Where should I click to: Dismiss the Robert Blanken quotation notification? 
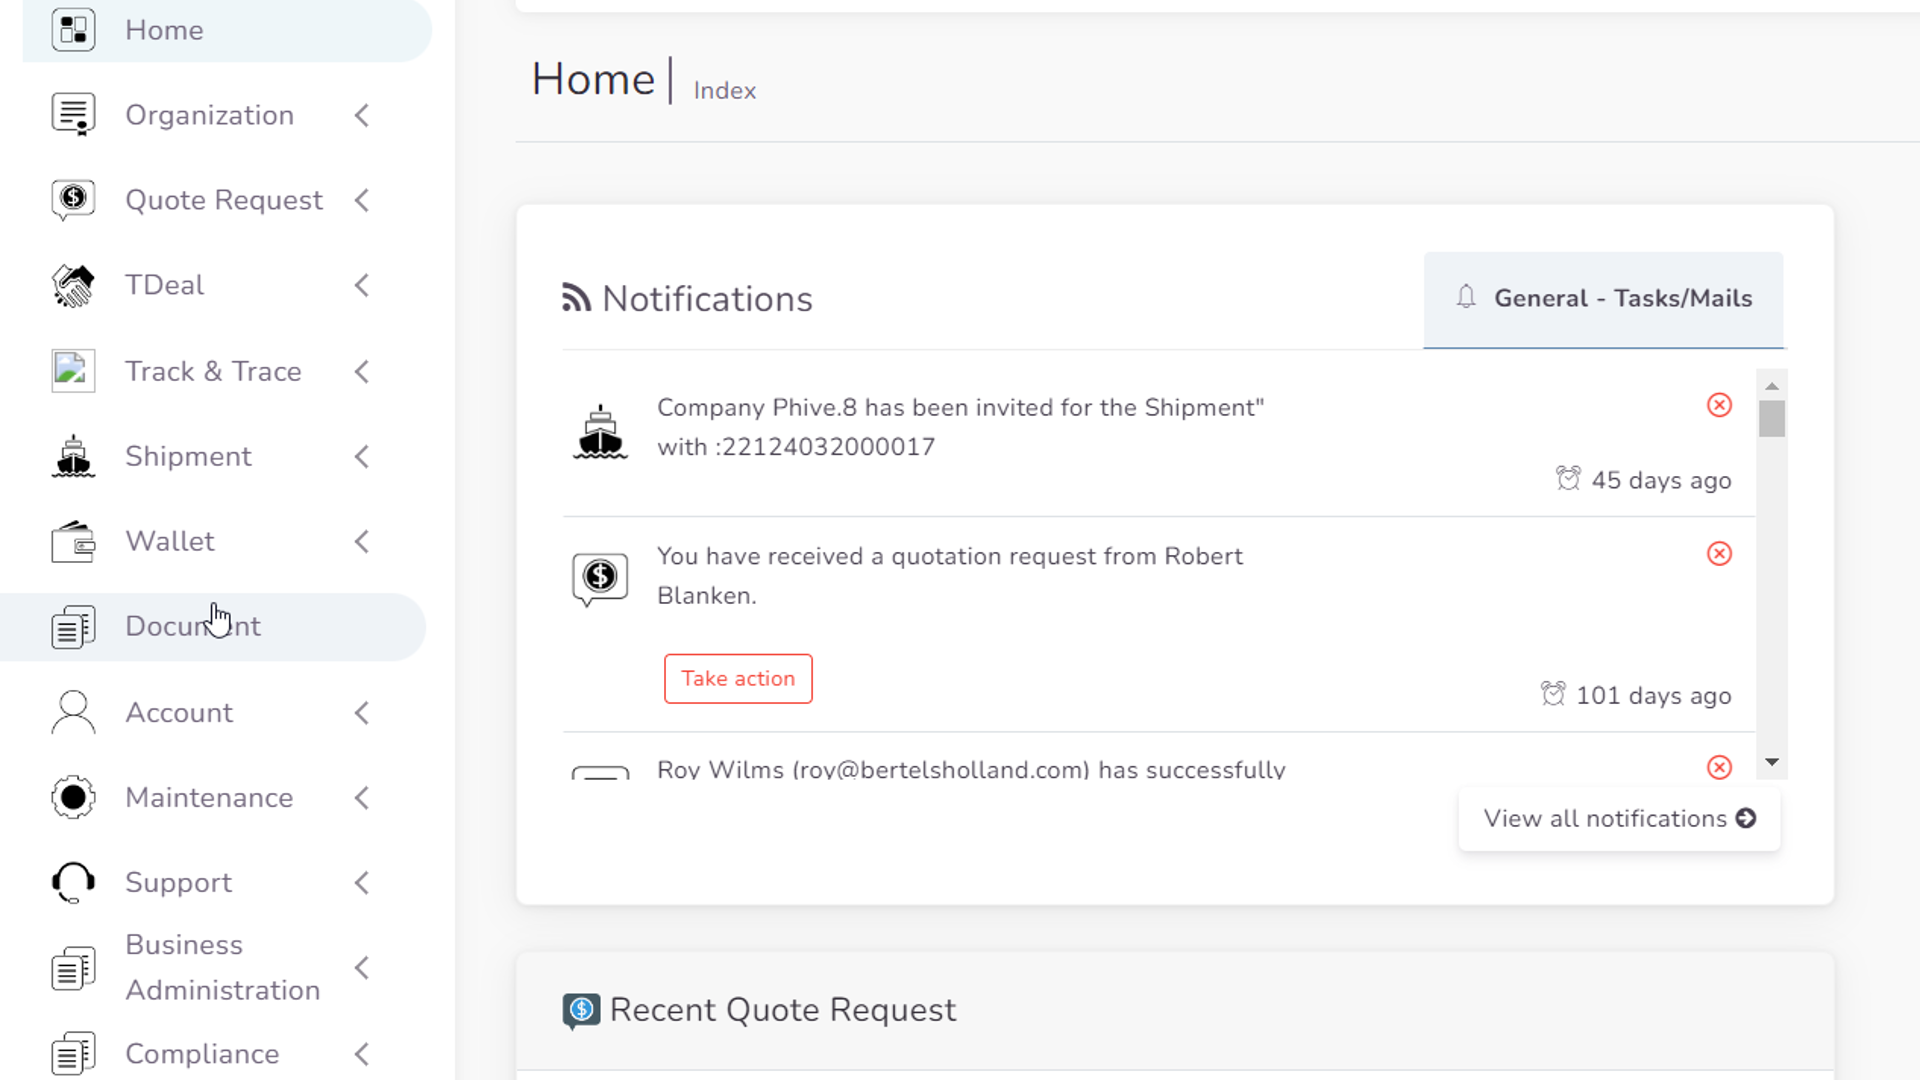click(x=1719, y=554)
